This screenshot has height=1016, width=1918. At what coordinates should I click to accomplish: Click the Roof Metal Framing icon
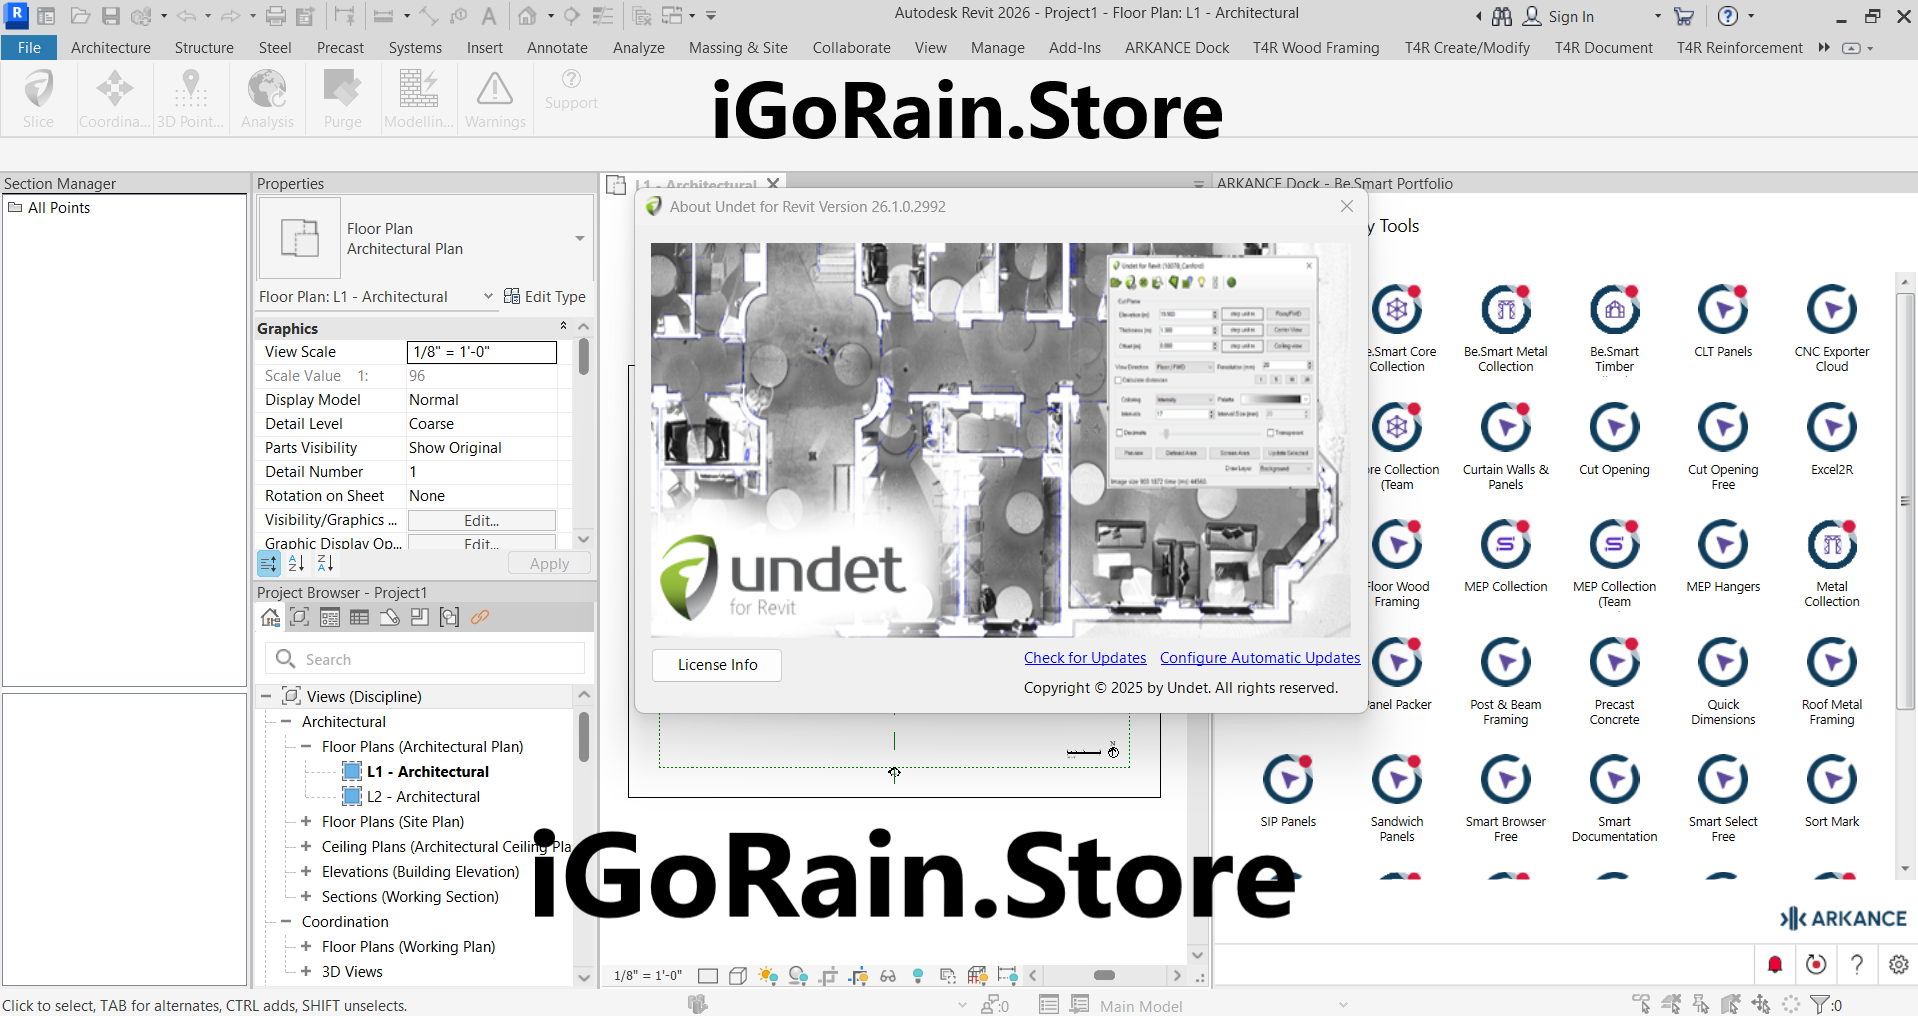(x=1831, y=663)
